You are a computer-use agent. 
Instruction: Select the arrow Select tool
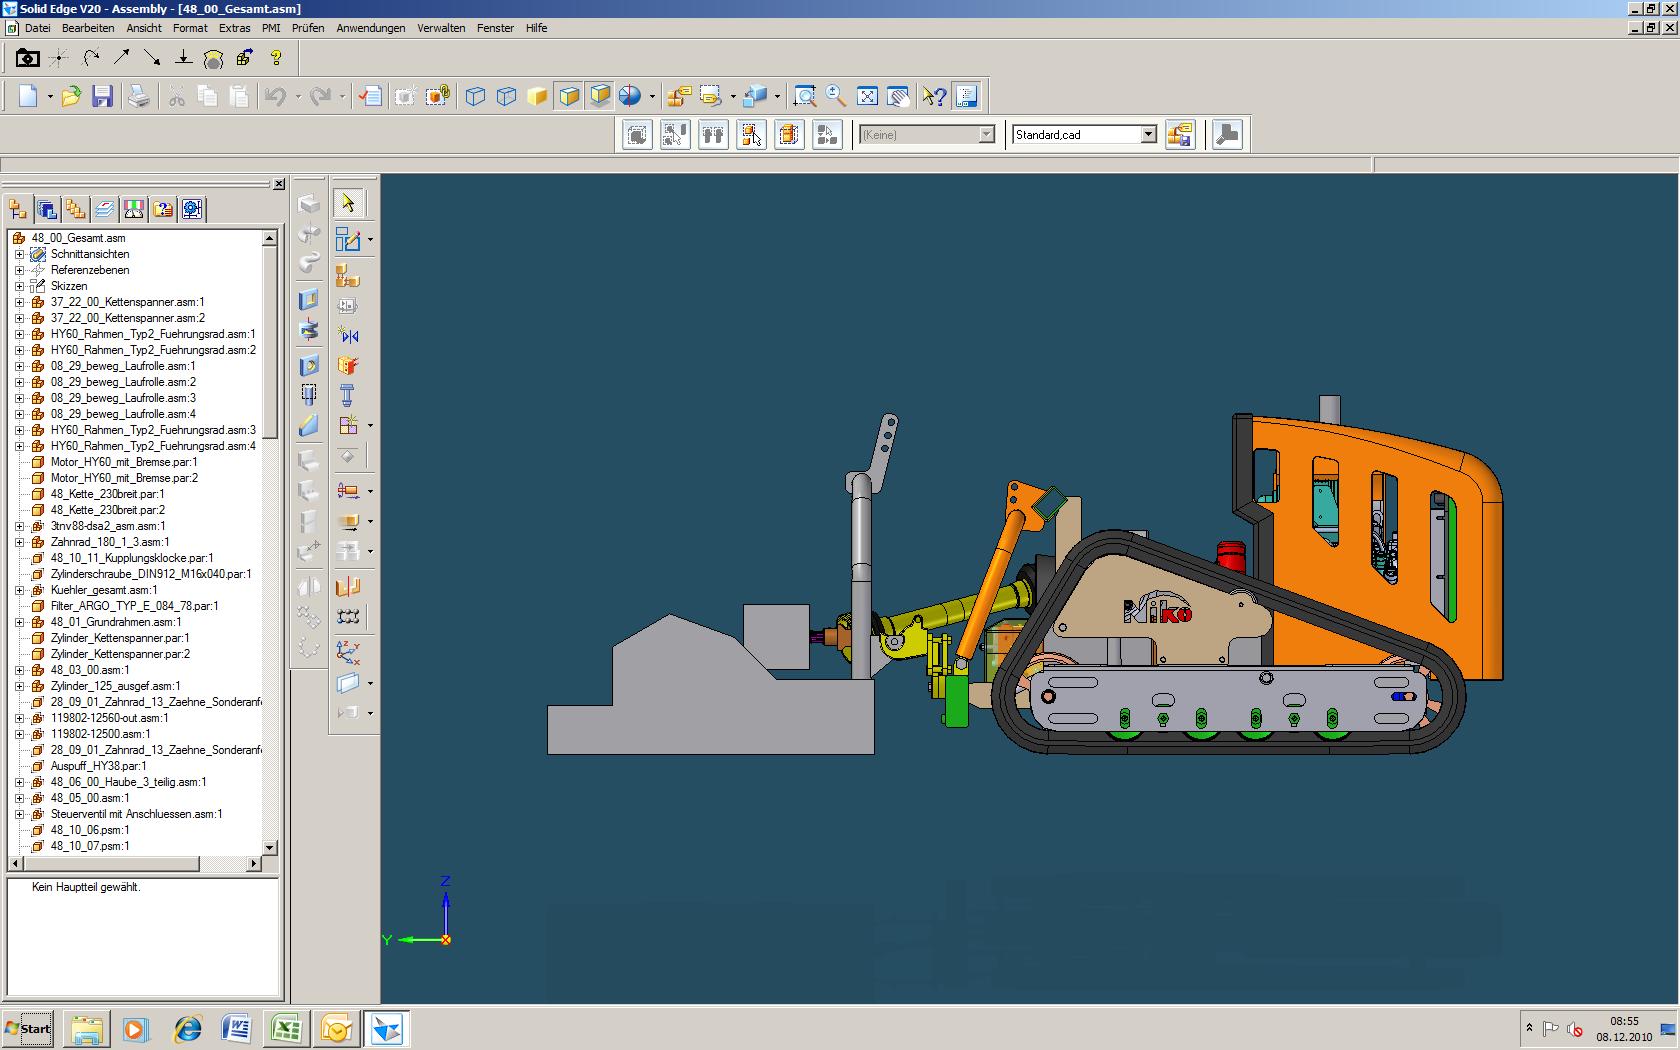coord(348,203)
